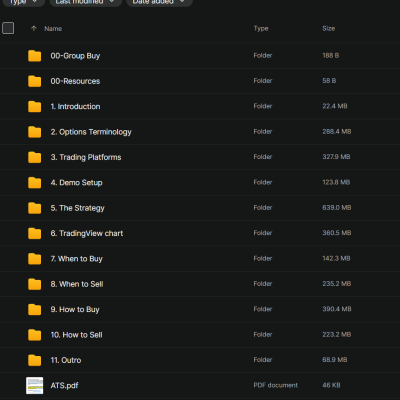Click the 5. The Strategy folder icon
The height and width of the screenshot is (400, 400).
click(x=35, y=208)
